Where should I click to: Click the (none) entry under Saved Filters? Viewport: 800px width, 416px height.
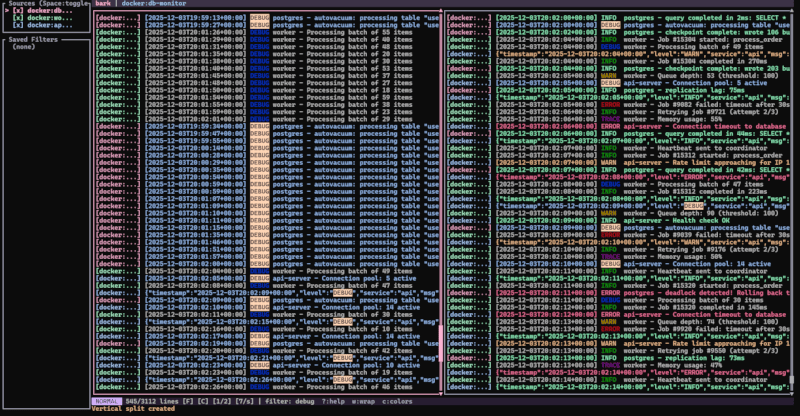25,45
